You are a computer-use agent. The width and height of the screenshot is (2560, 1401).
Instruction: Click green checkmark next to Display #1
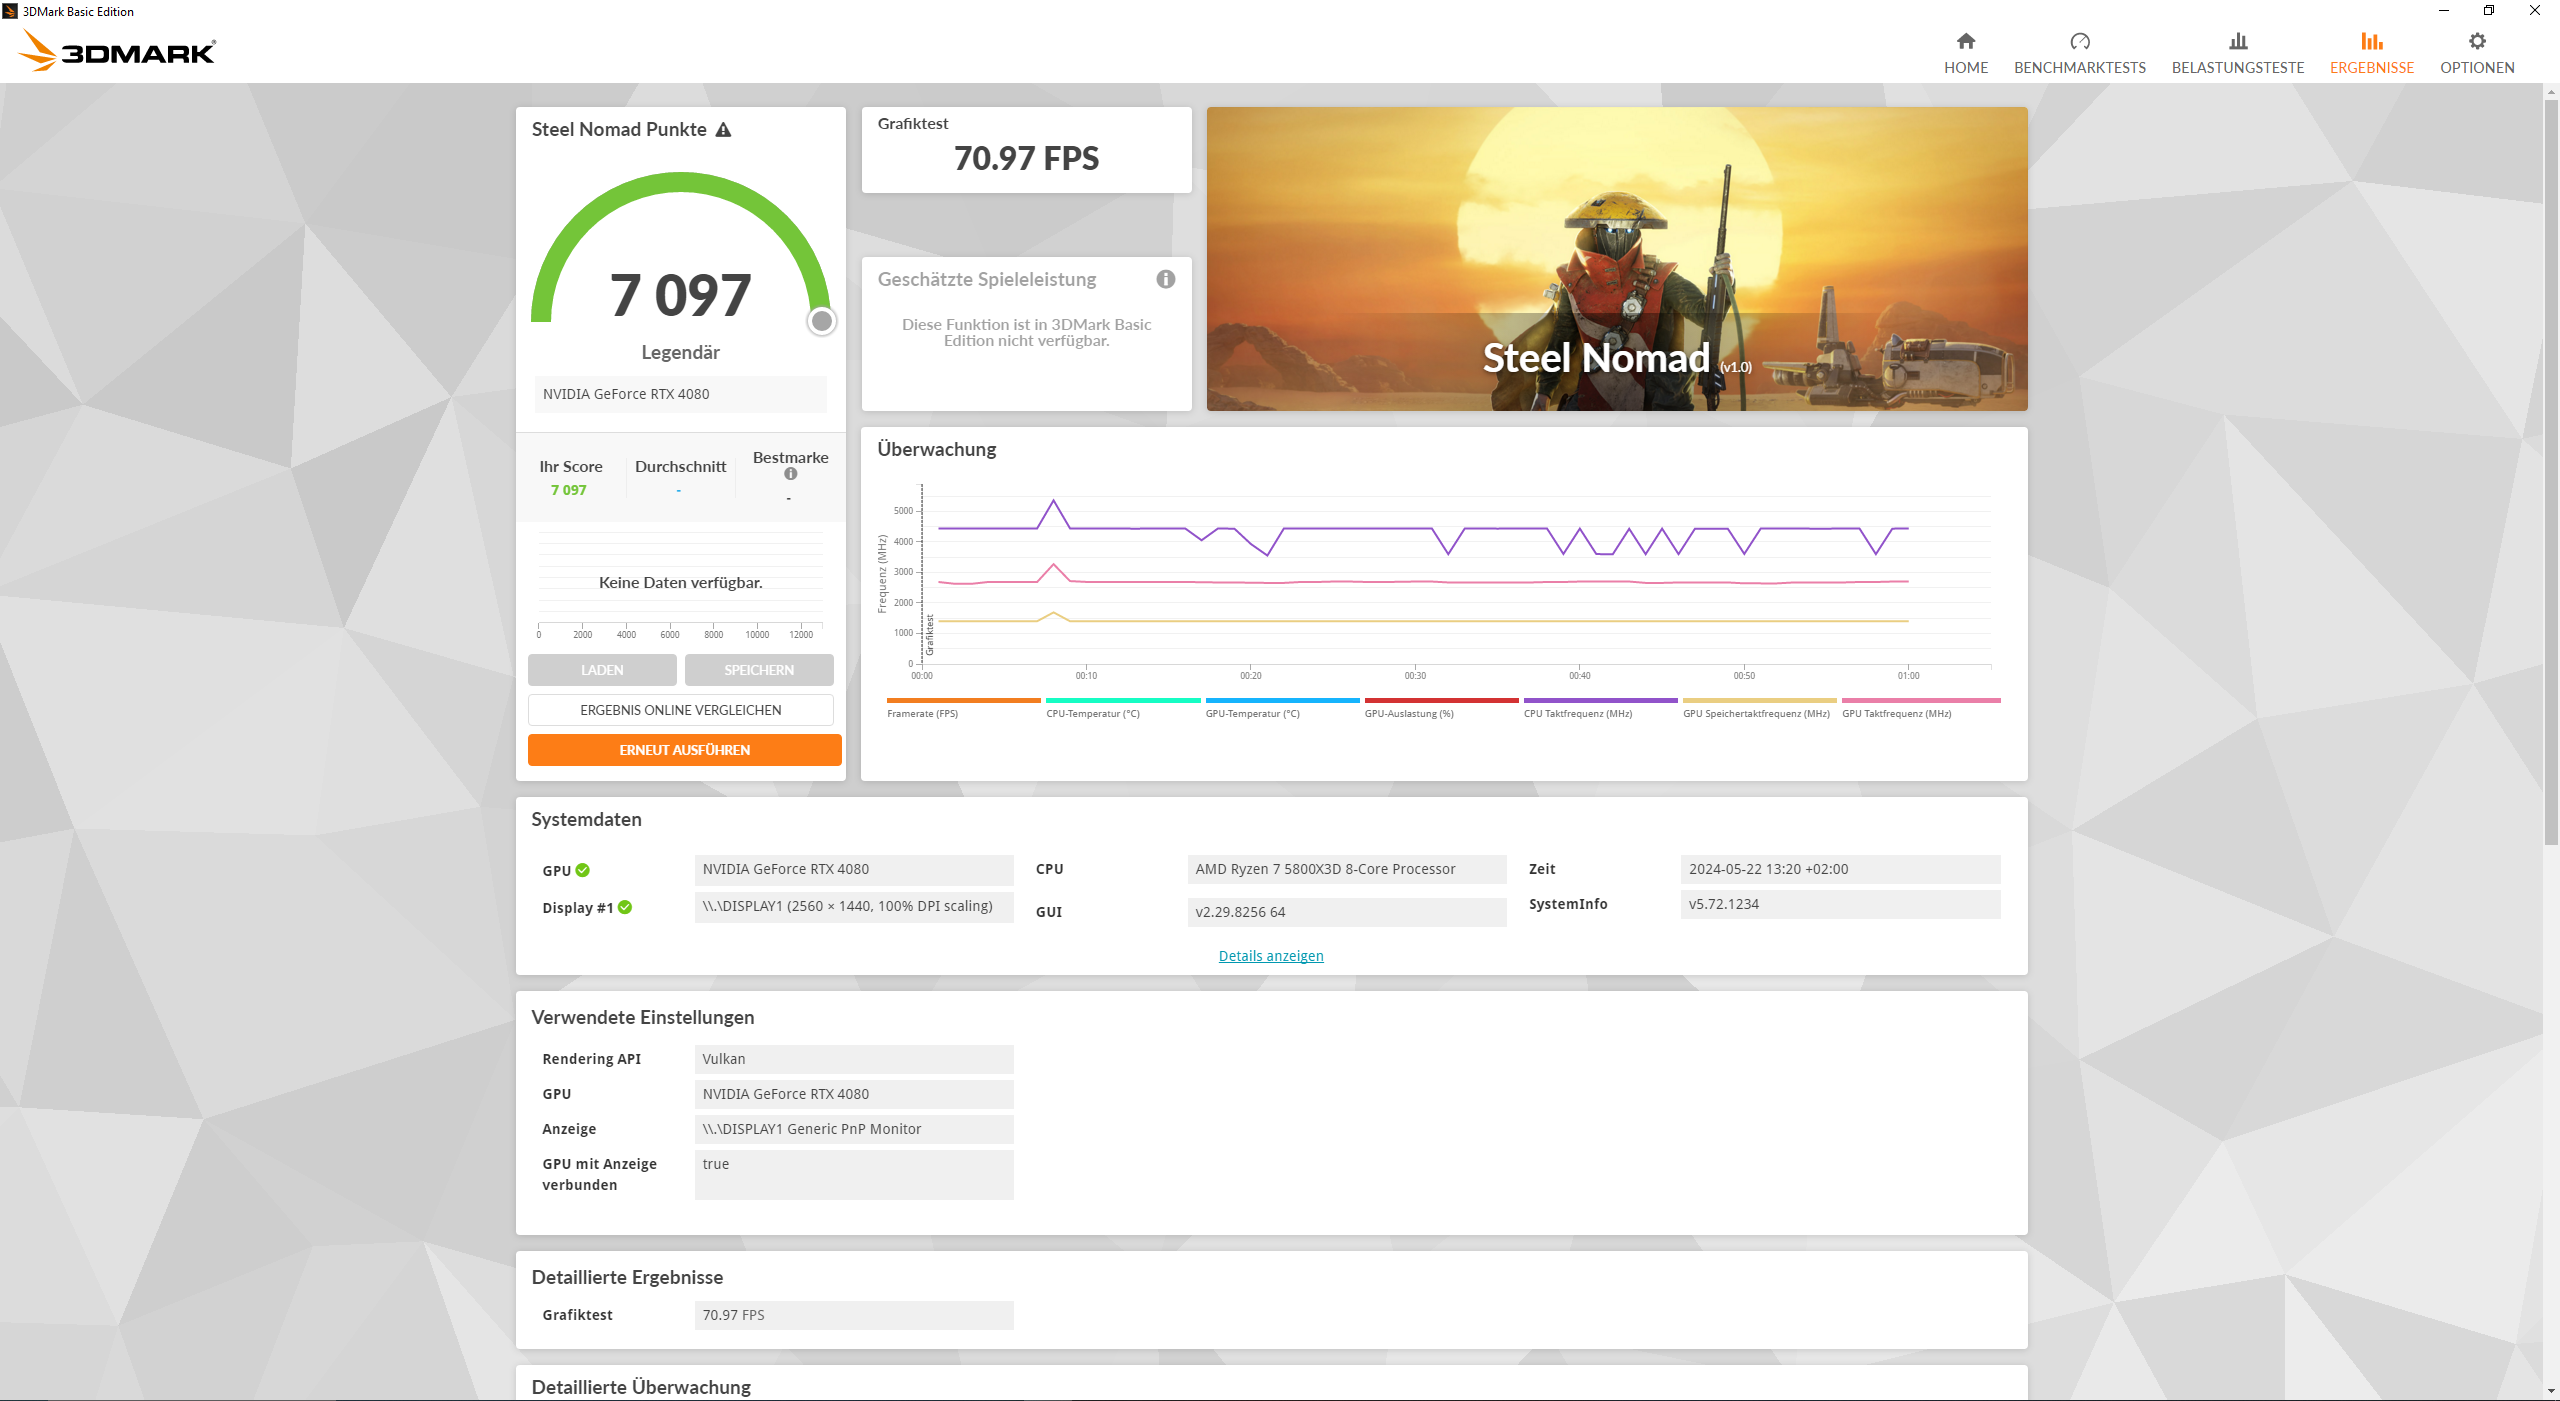point(625,907)
